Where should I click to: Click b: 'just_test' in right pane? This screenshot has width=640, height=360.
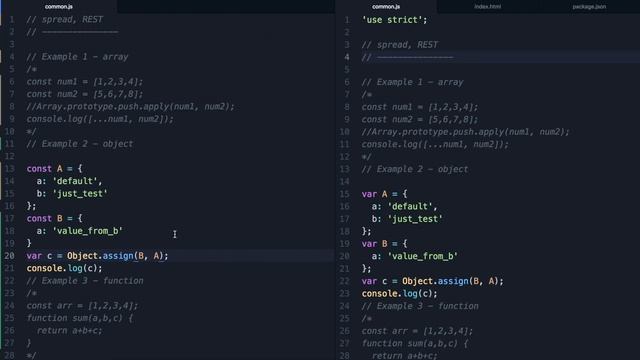407,219
